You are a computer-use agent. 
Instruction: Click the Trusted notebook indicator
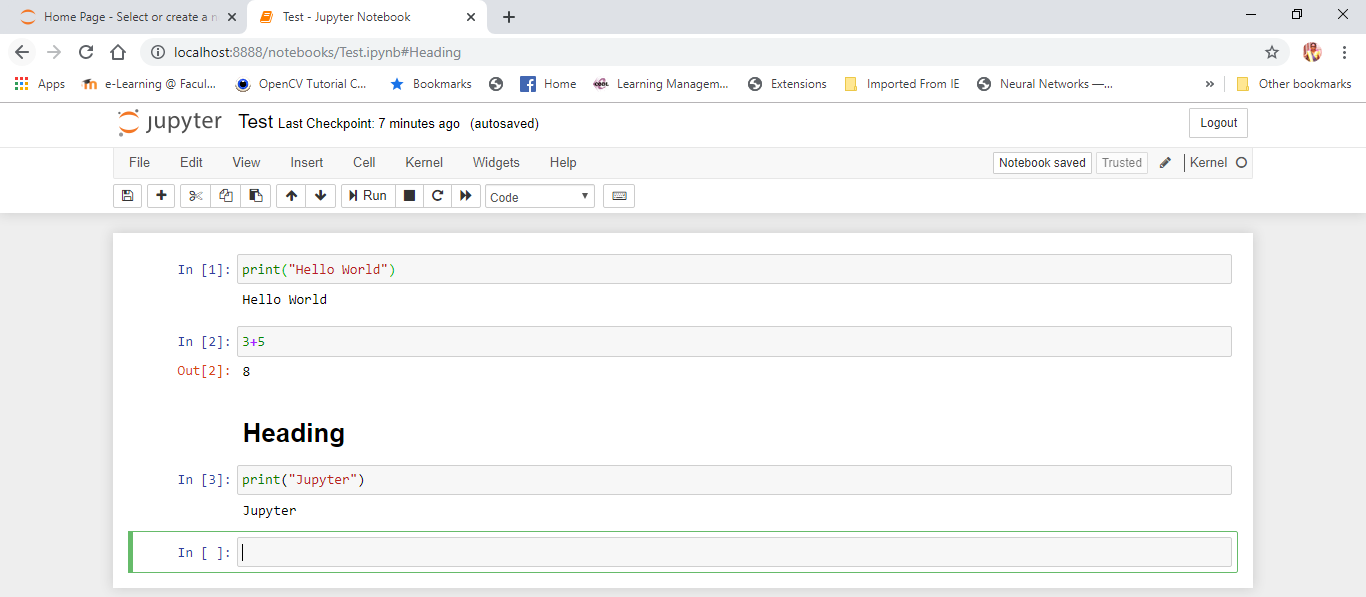[x=1121, y=162]
